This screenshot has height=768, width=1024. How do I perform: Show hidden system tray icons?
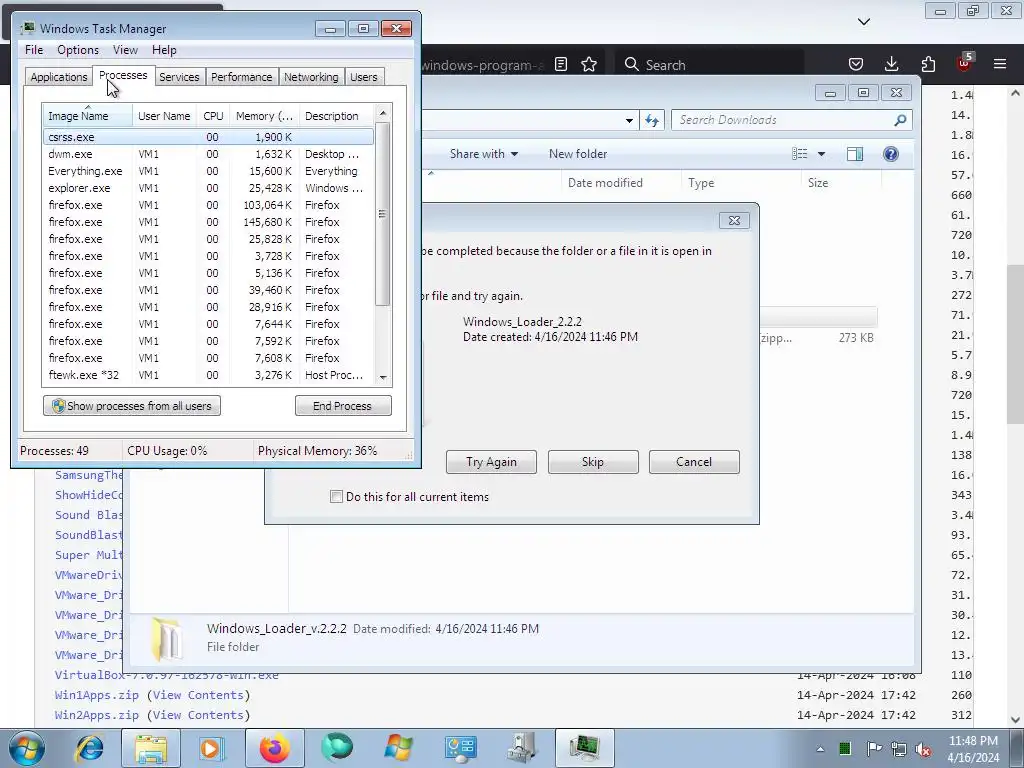[820, 749]
